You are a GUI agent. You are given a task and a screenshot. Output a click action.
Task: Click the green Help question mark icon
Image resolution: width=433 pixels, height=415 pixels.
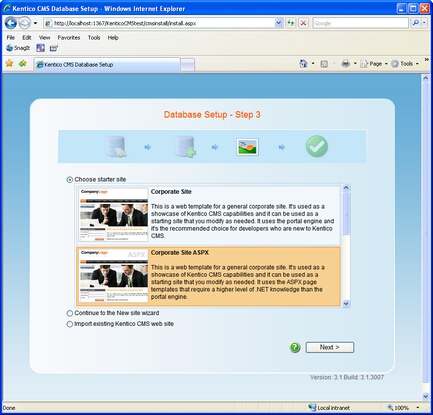click(x=295, y=347)
